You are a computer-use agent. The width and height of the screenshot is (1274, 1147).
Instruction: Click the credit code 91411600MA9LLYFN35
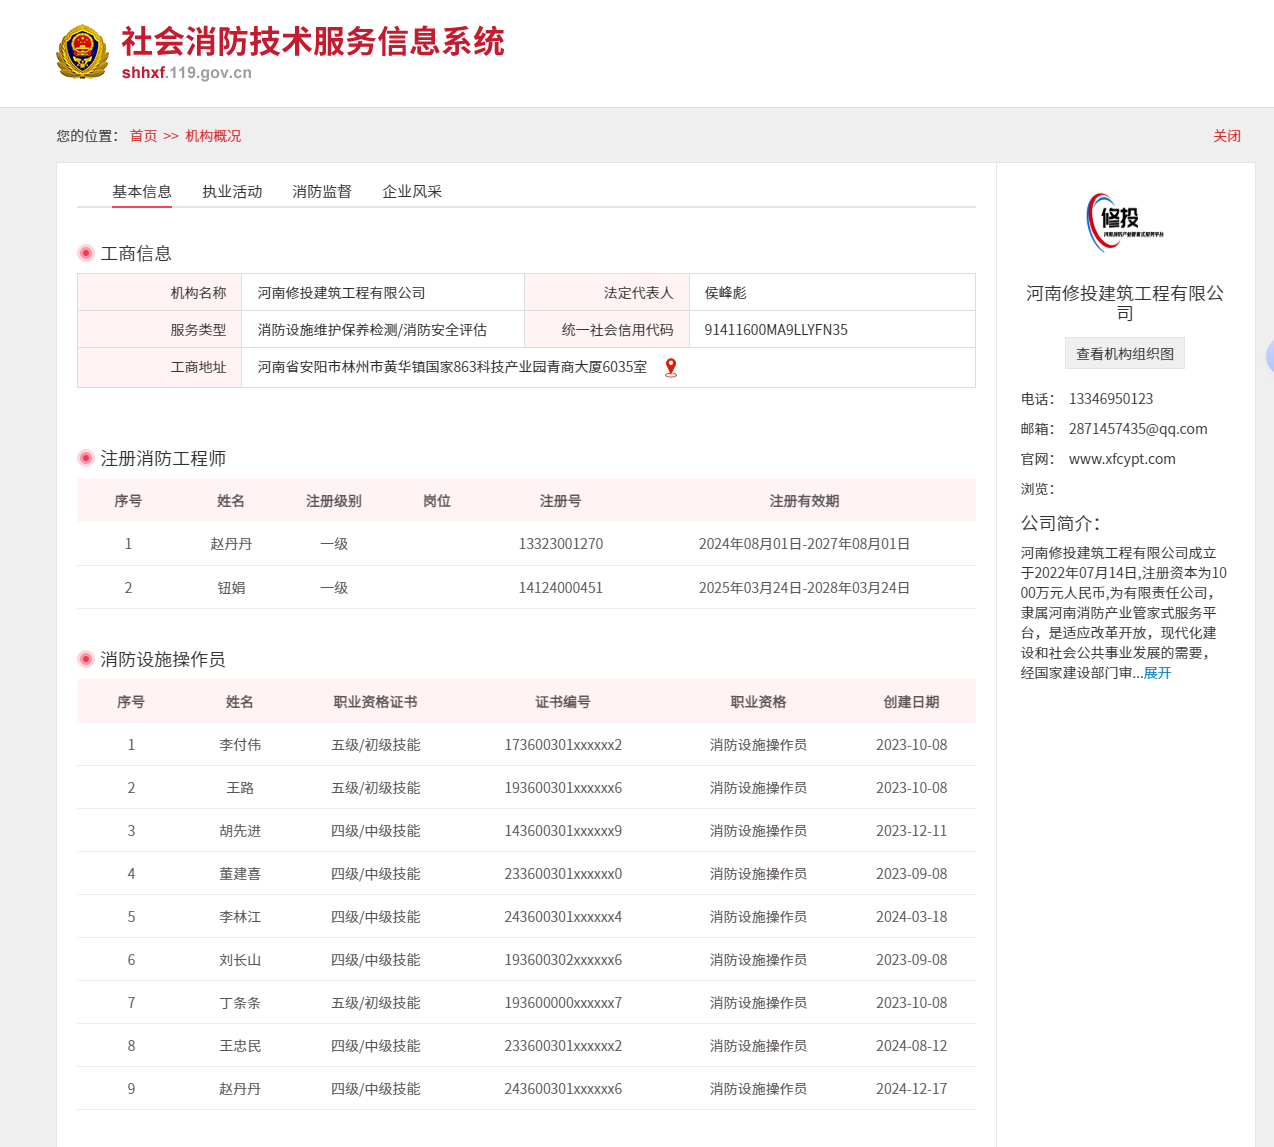tap(776, 330)
